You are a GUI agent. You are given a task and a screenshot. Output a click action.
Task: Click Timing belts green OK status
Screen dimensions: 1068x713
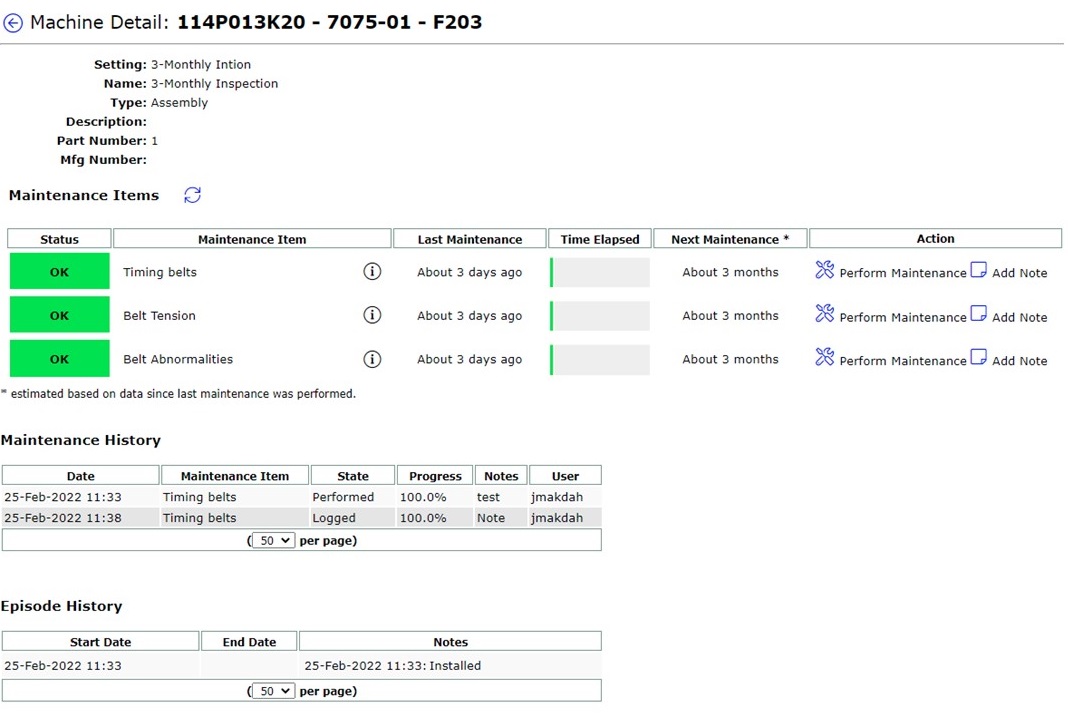[60, 272]
